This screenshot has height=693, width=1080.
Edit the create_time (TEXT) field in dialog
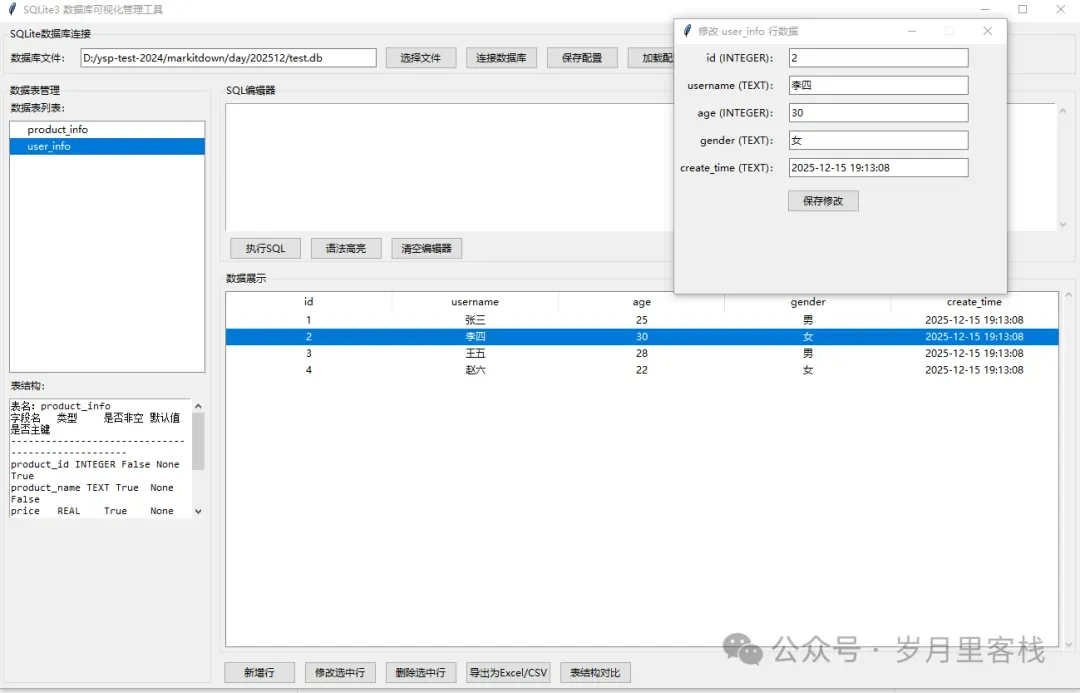tap(878, 168)
